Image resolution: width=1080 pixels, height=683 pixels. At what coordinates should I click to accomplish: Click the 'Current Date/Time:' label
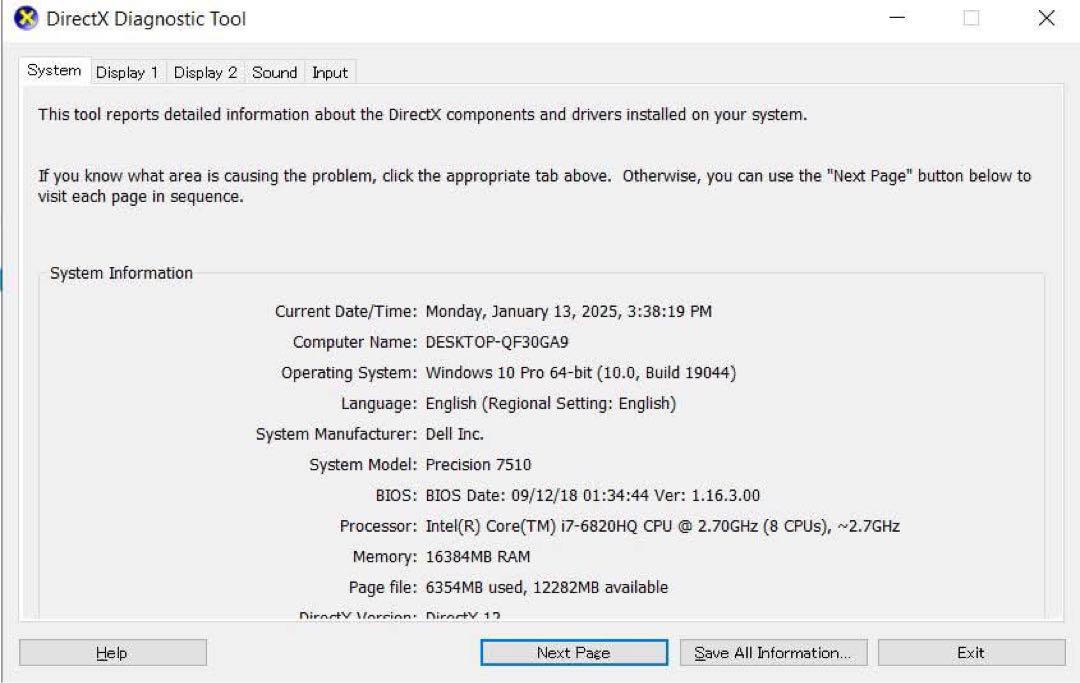(346, 312)
